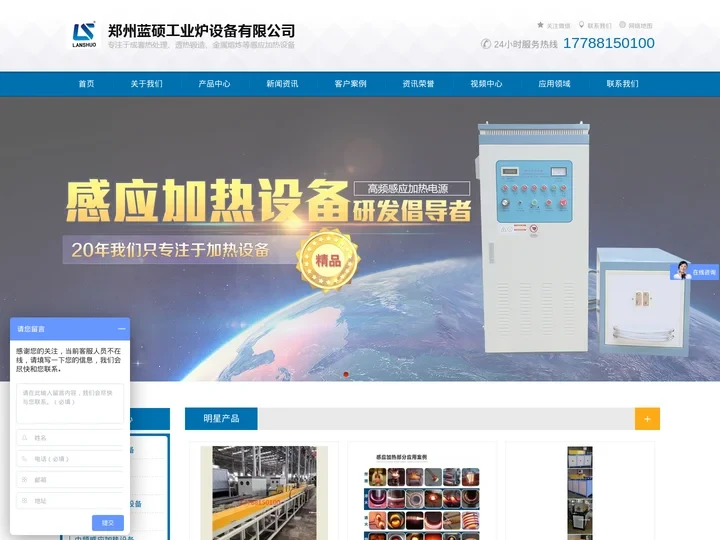Submit the message form with 提交
The height and width of the screenshot is (540, 720).
point(108,523)
